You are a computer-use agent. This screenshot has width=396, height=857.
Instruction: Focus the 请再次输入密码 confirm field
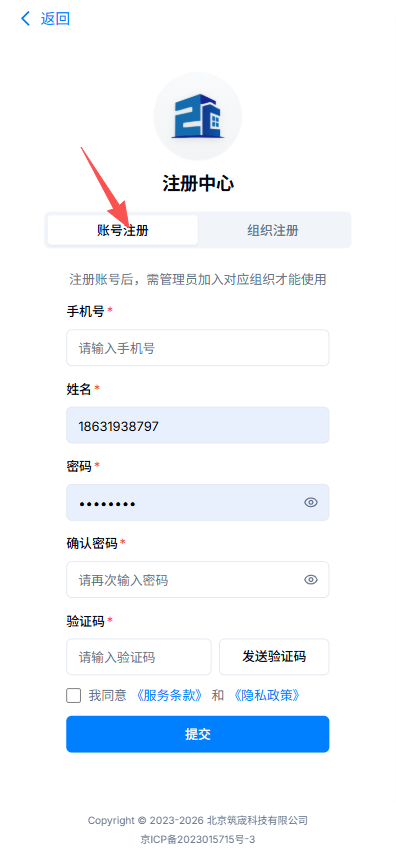coord(198,580)
